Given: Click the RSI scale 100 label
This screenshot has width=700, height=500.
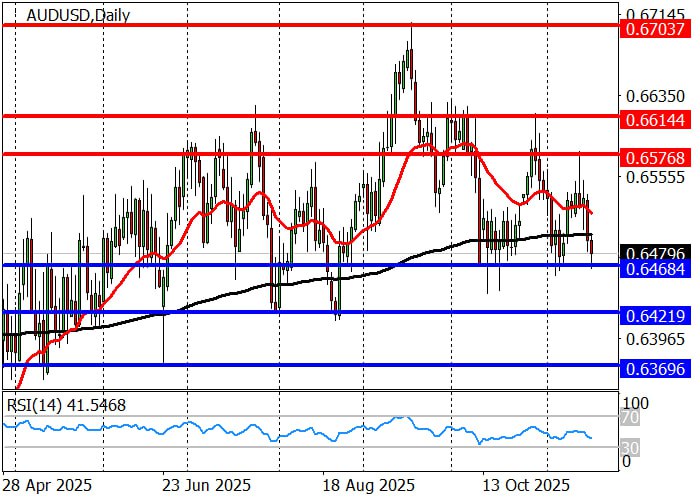Looking at the screenshot, I should pyautogui.click(x=636, y=402).
